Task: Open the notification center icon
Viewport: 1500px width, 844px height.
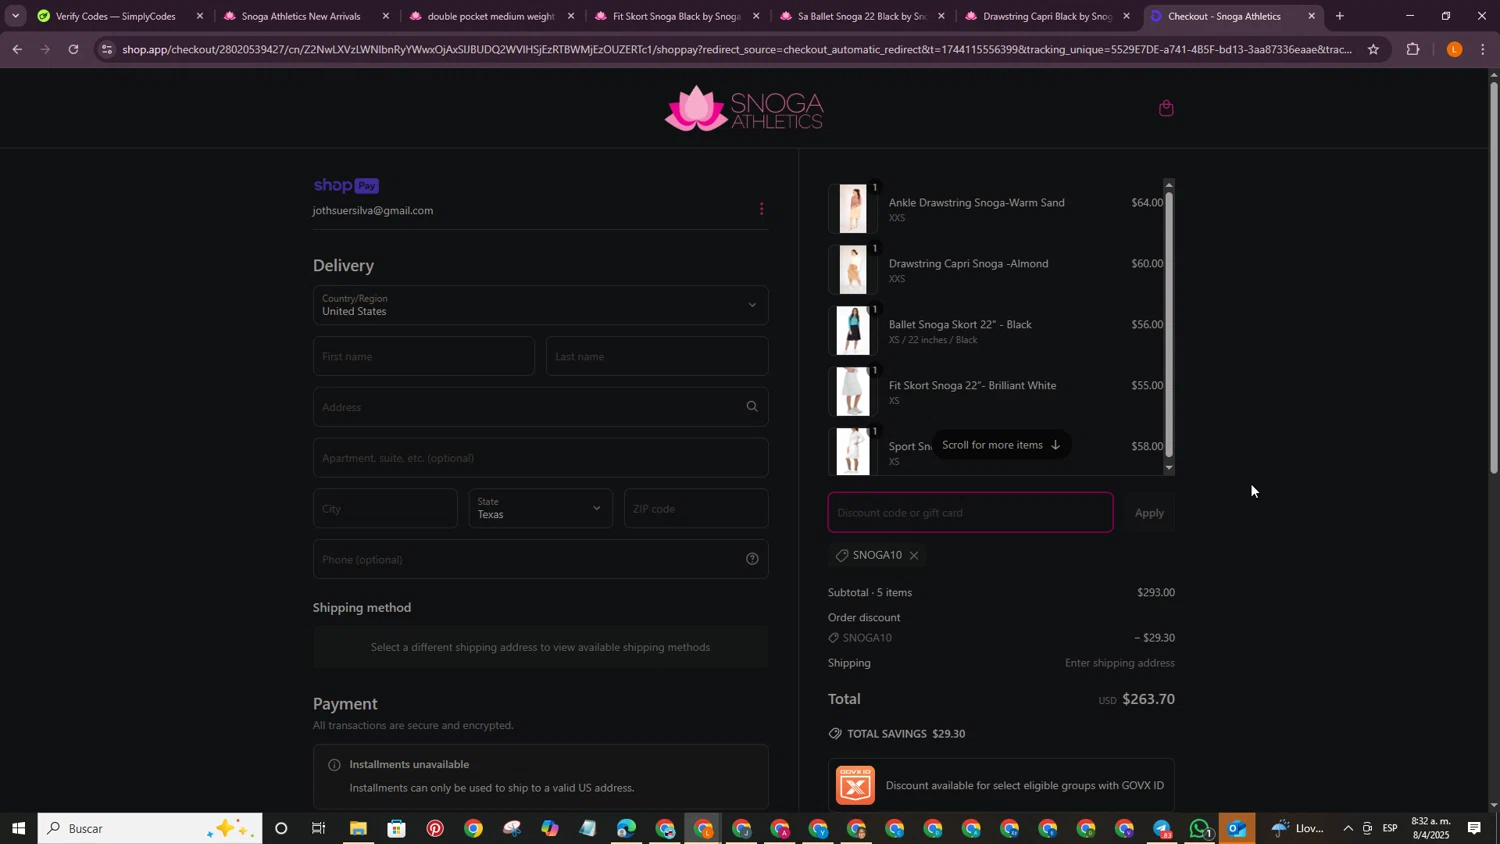Action: 1474,829
